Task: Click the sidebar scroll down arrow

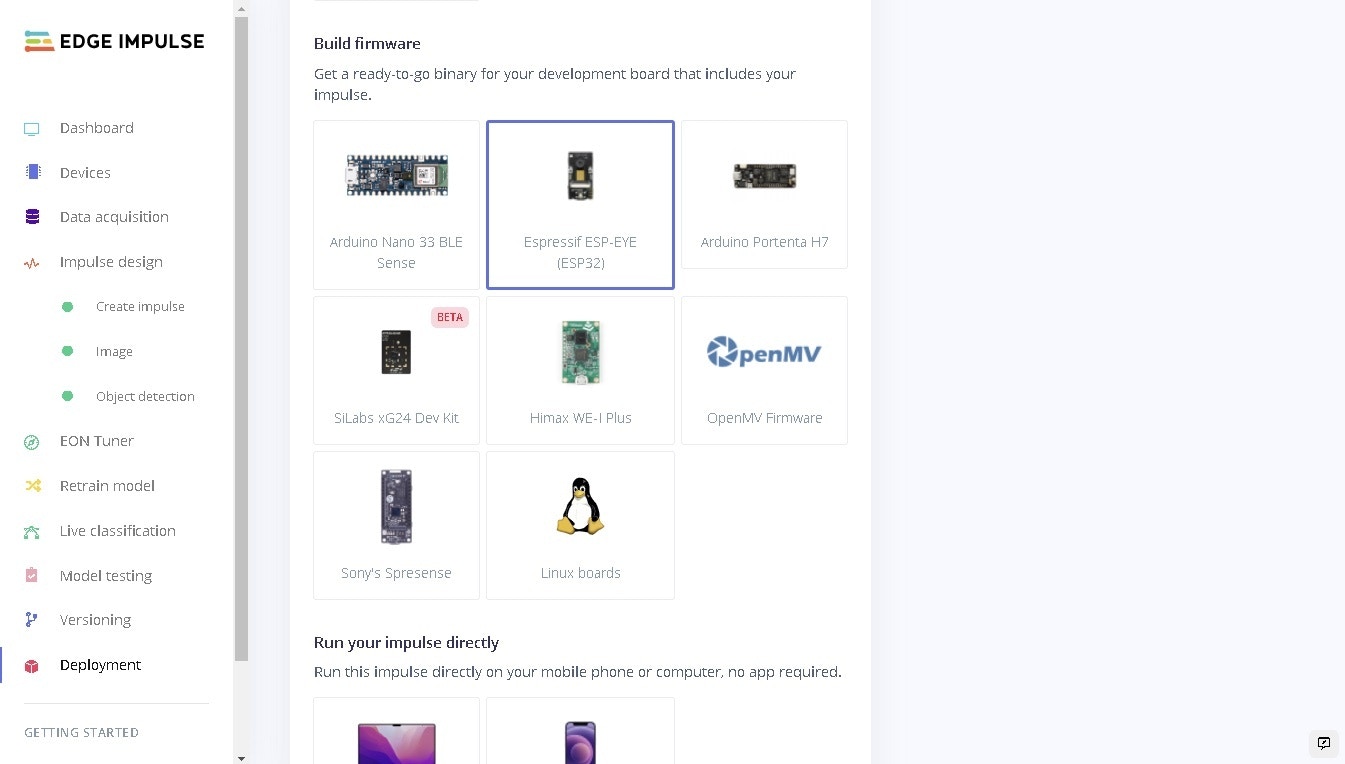Action: (241, 758)
